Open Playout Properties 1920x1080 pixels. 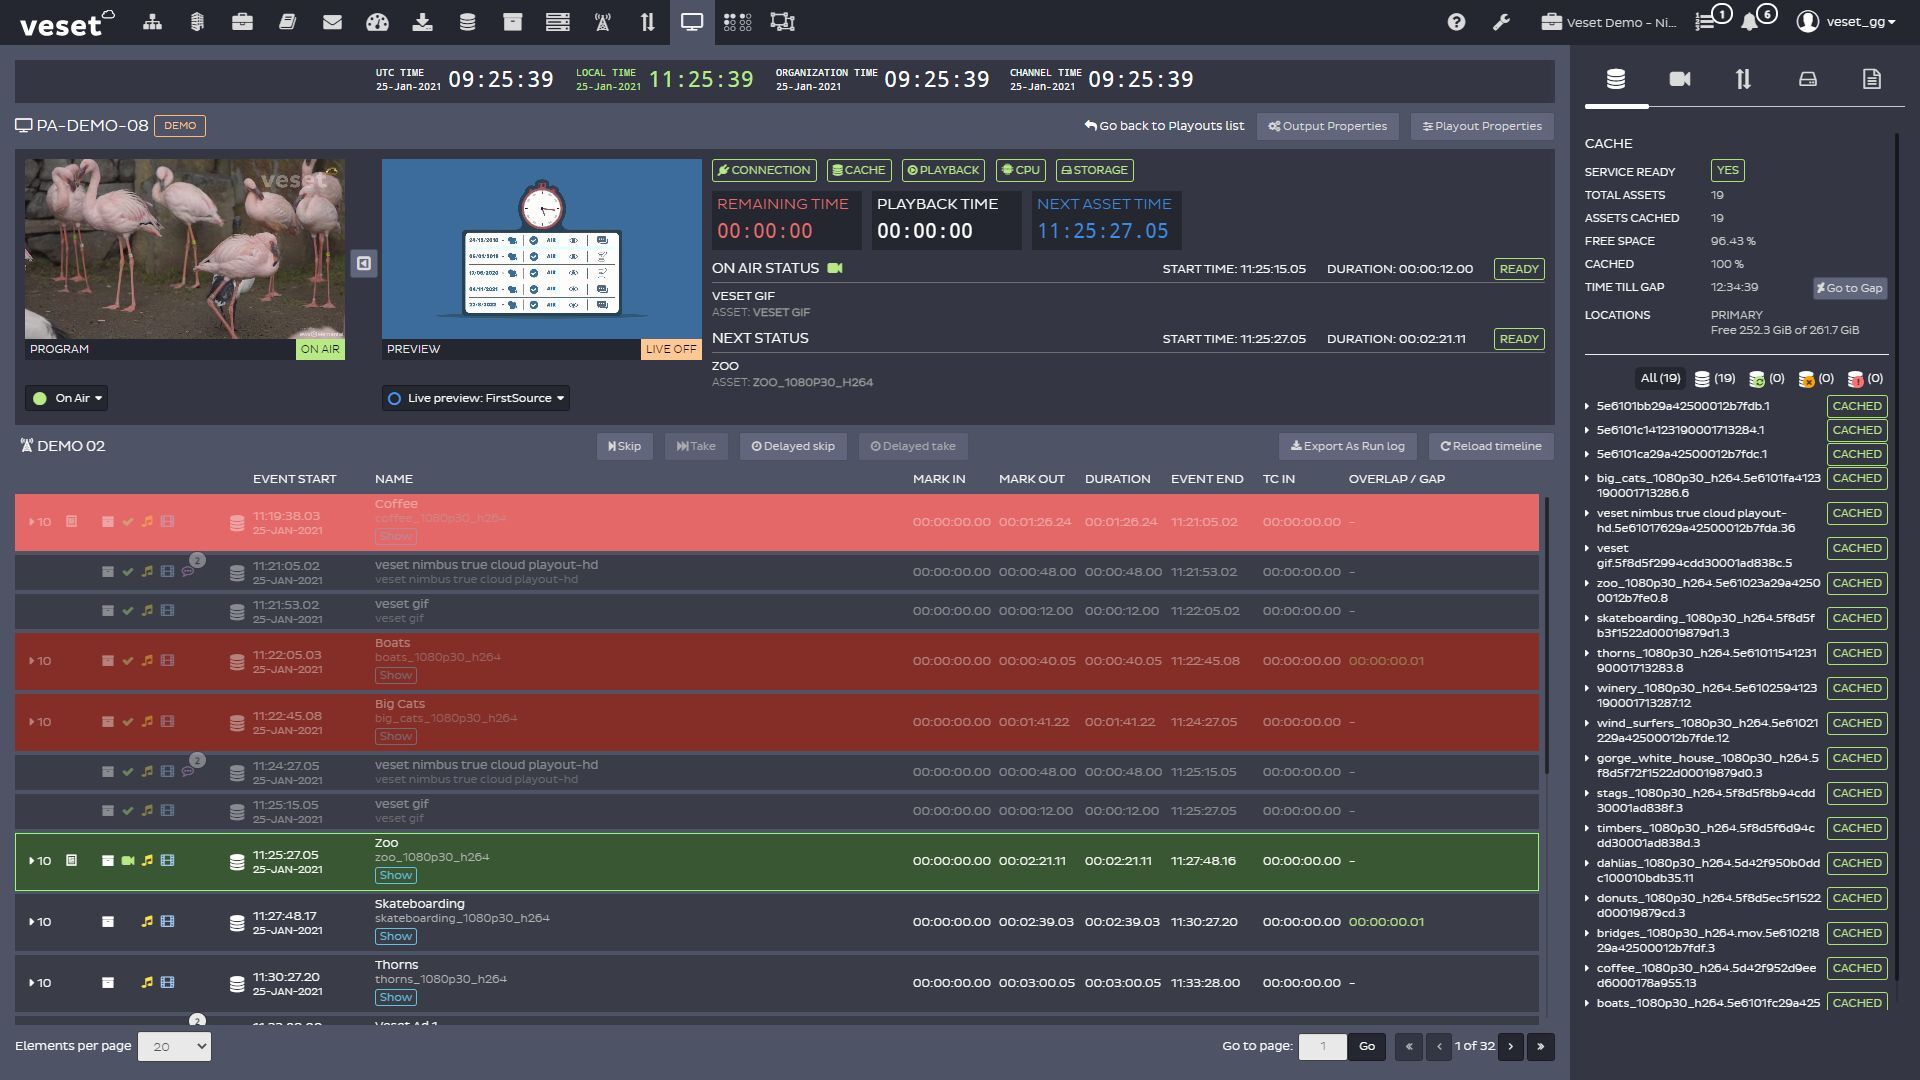click(1482, 126)
